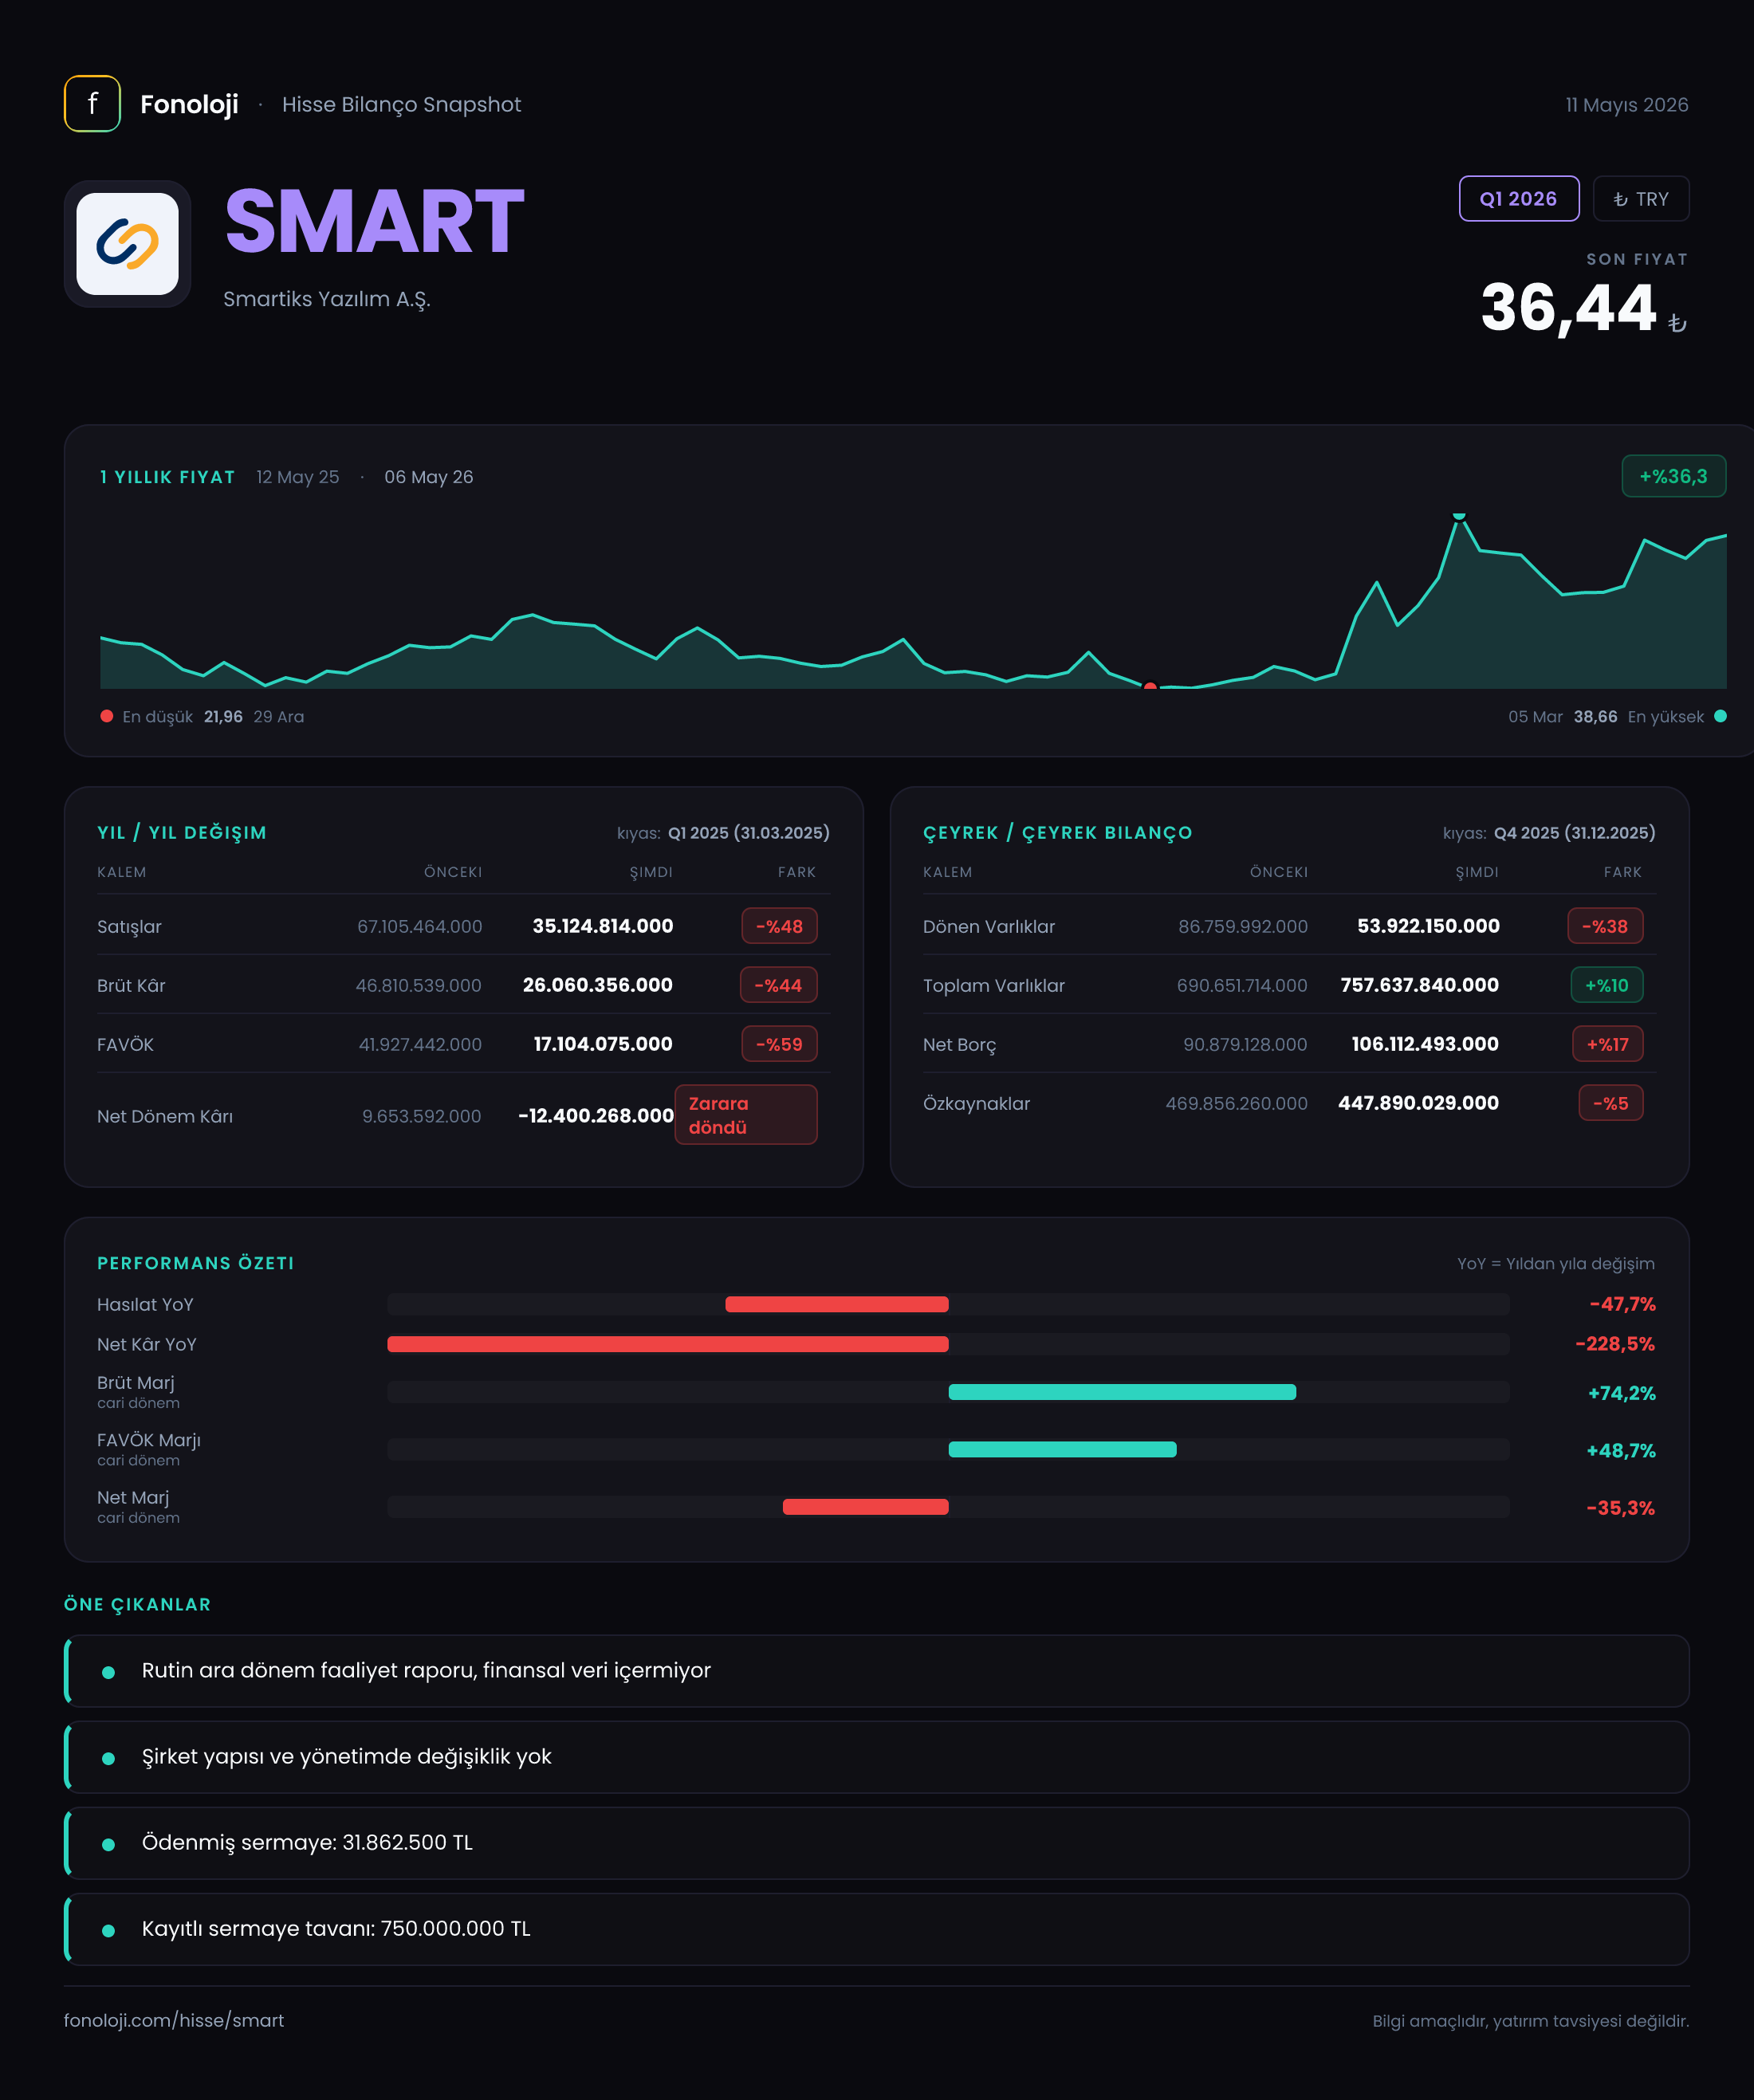The image size is (1754, 2100).
Task: Click the 'Hisse Bilanço Snapshot' subtitle
Action: (401, 104)
